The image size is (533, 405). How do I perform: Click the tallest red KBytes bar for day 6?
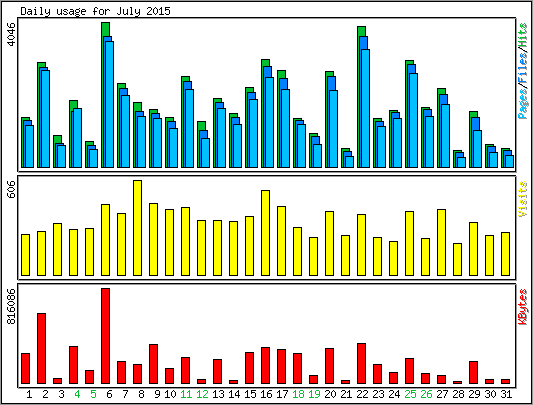pyautogui.click(x=105, y=336)
